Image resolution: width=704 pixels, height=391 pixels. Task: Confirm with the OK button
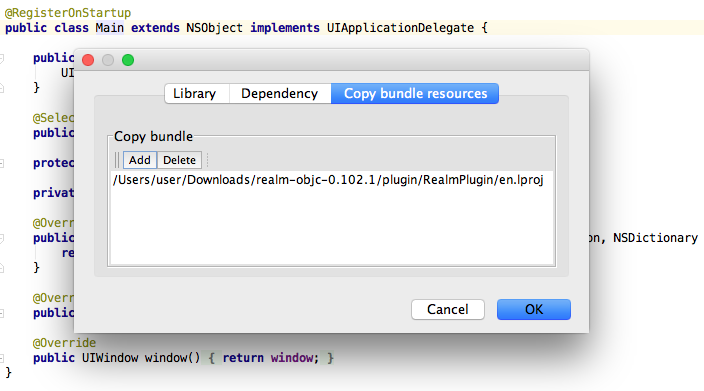point(534,309)
